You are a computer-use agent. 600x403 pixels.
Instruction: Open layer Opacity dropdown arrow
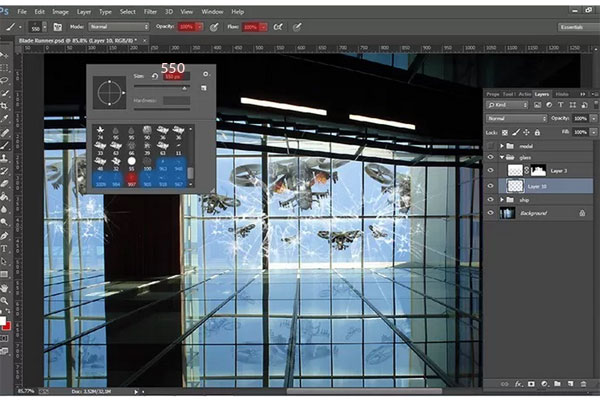[x=593, y=119]
